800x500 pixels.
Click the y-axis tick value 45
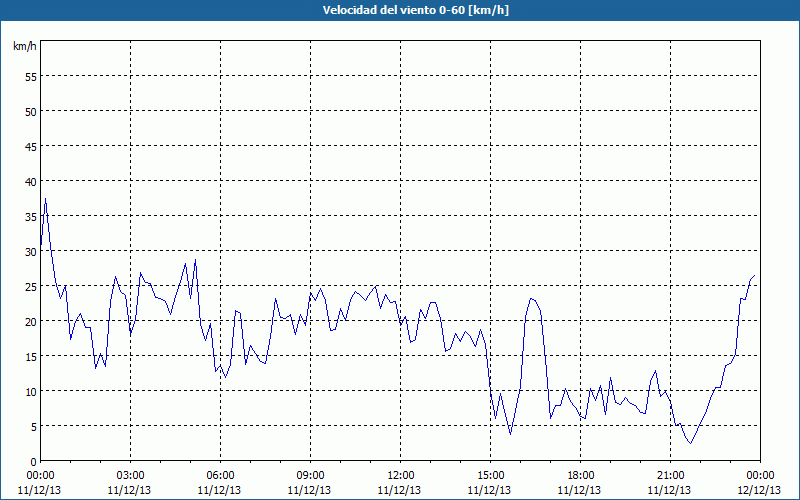point(31,146)
